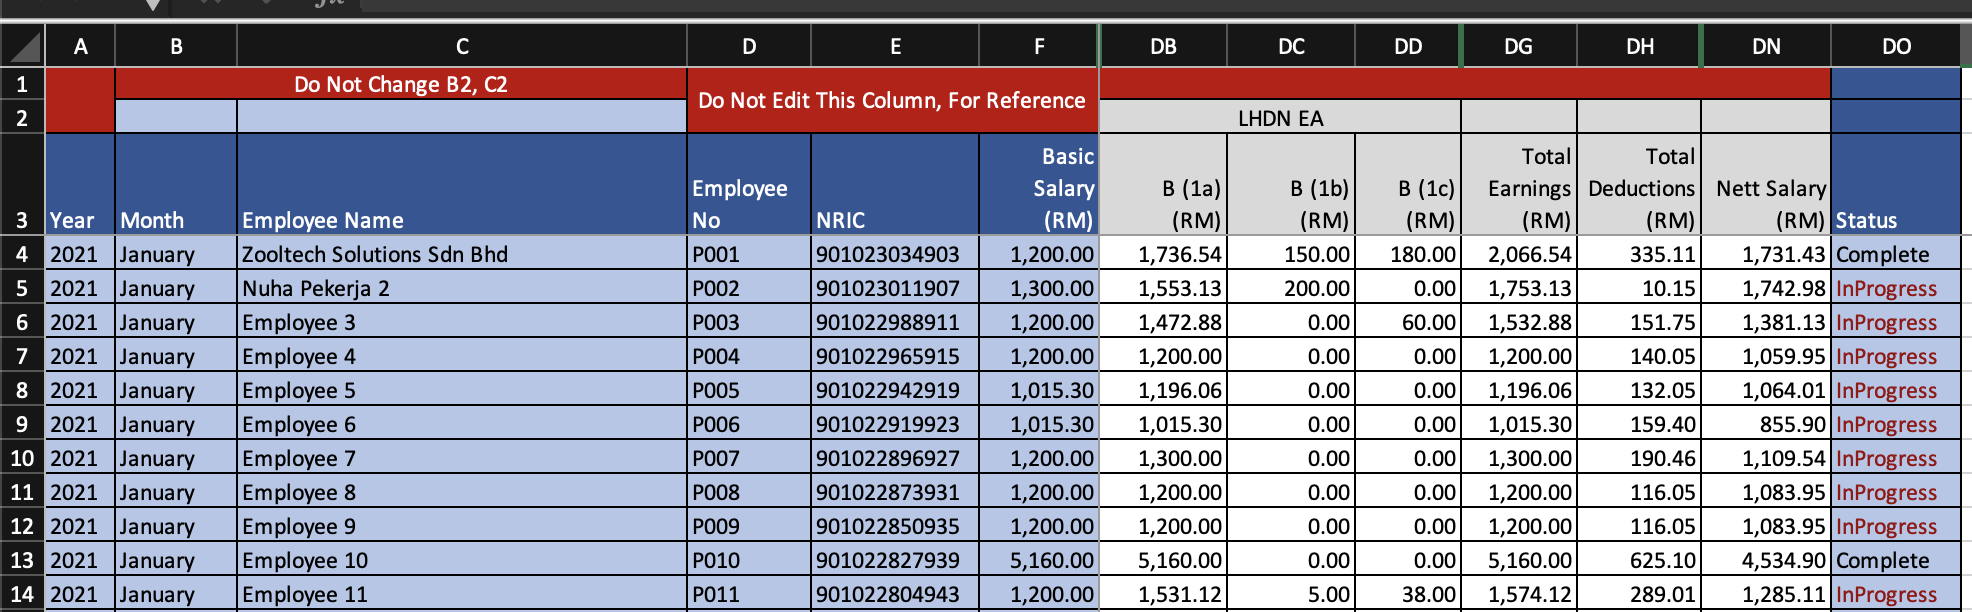Click the 'B (1c) (RM)' header cell
The image size is (1972, 612).
point(1408,185)
